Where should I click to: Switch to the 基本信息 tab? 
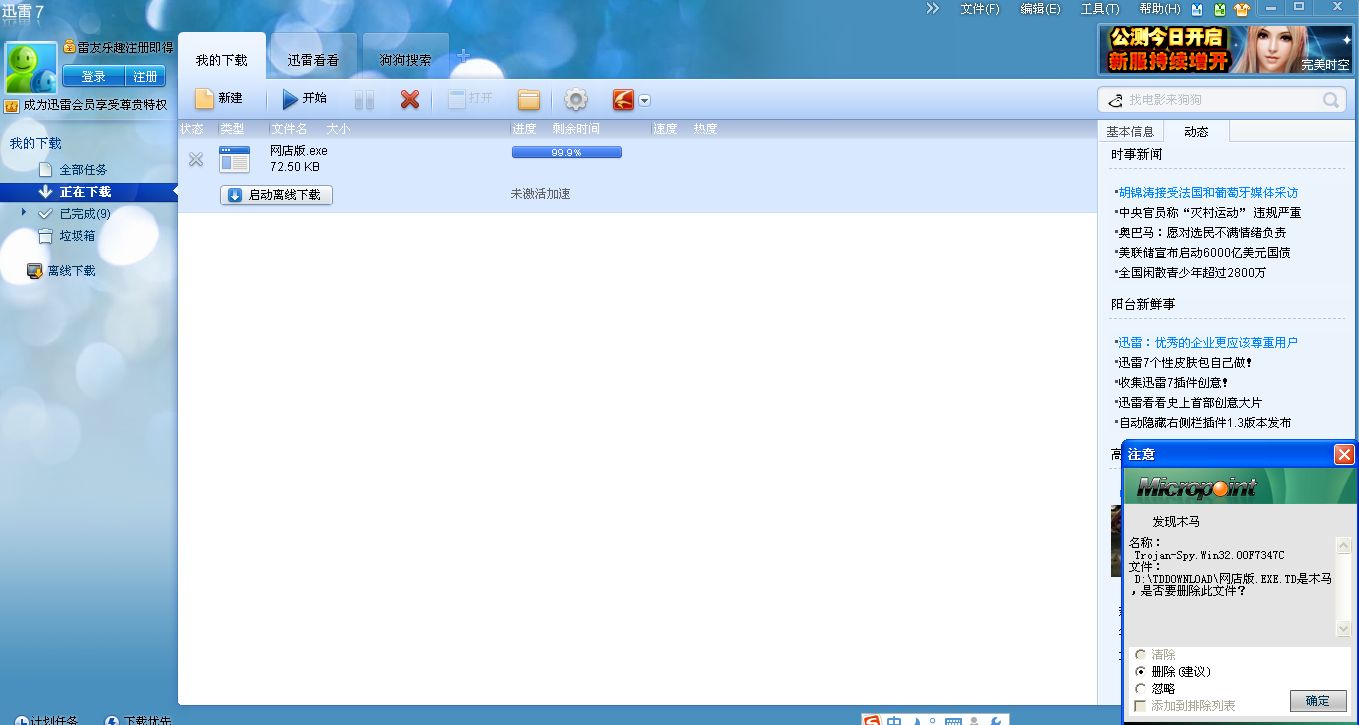[1130, 131]
